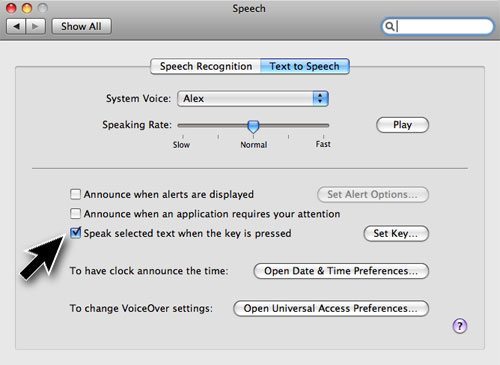Open Universal Access Preferences
Viewport: 500px width, 365px height.
pos(331,308)
